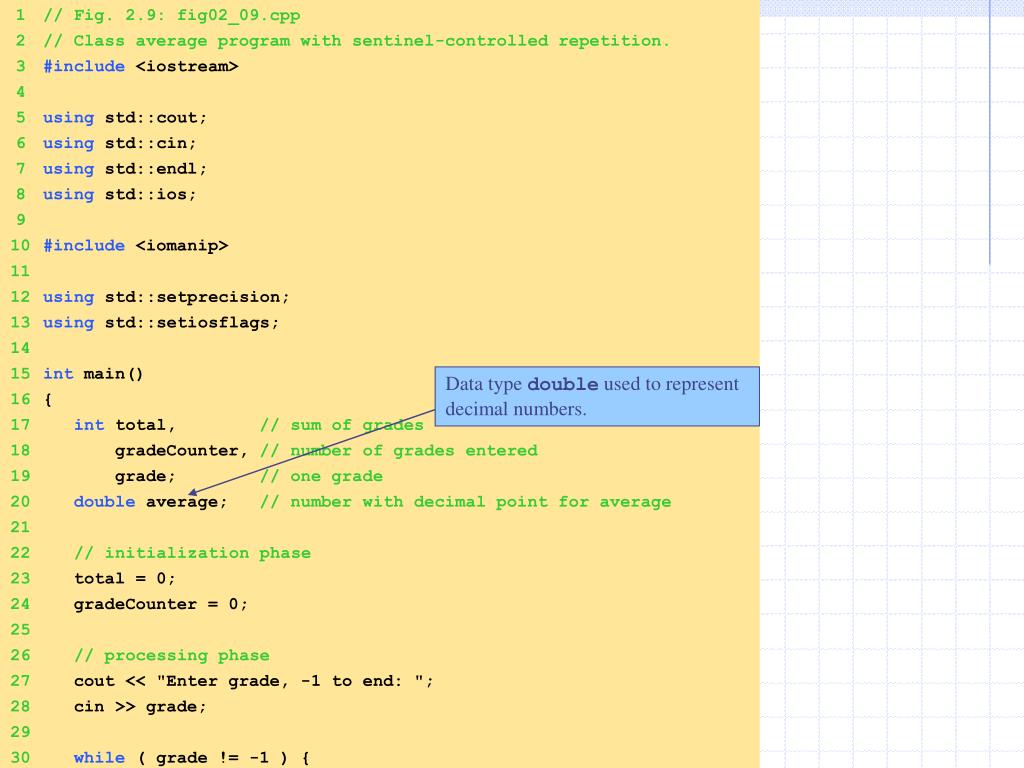Image resolution: width=1024 pixels, height=768 pixels.
Task: Click '#include <iostream>' on line 3
Action: [140, 66]
